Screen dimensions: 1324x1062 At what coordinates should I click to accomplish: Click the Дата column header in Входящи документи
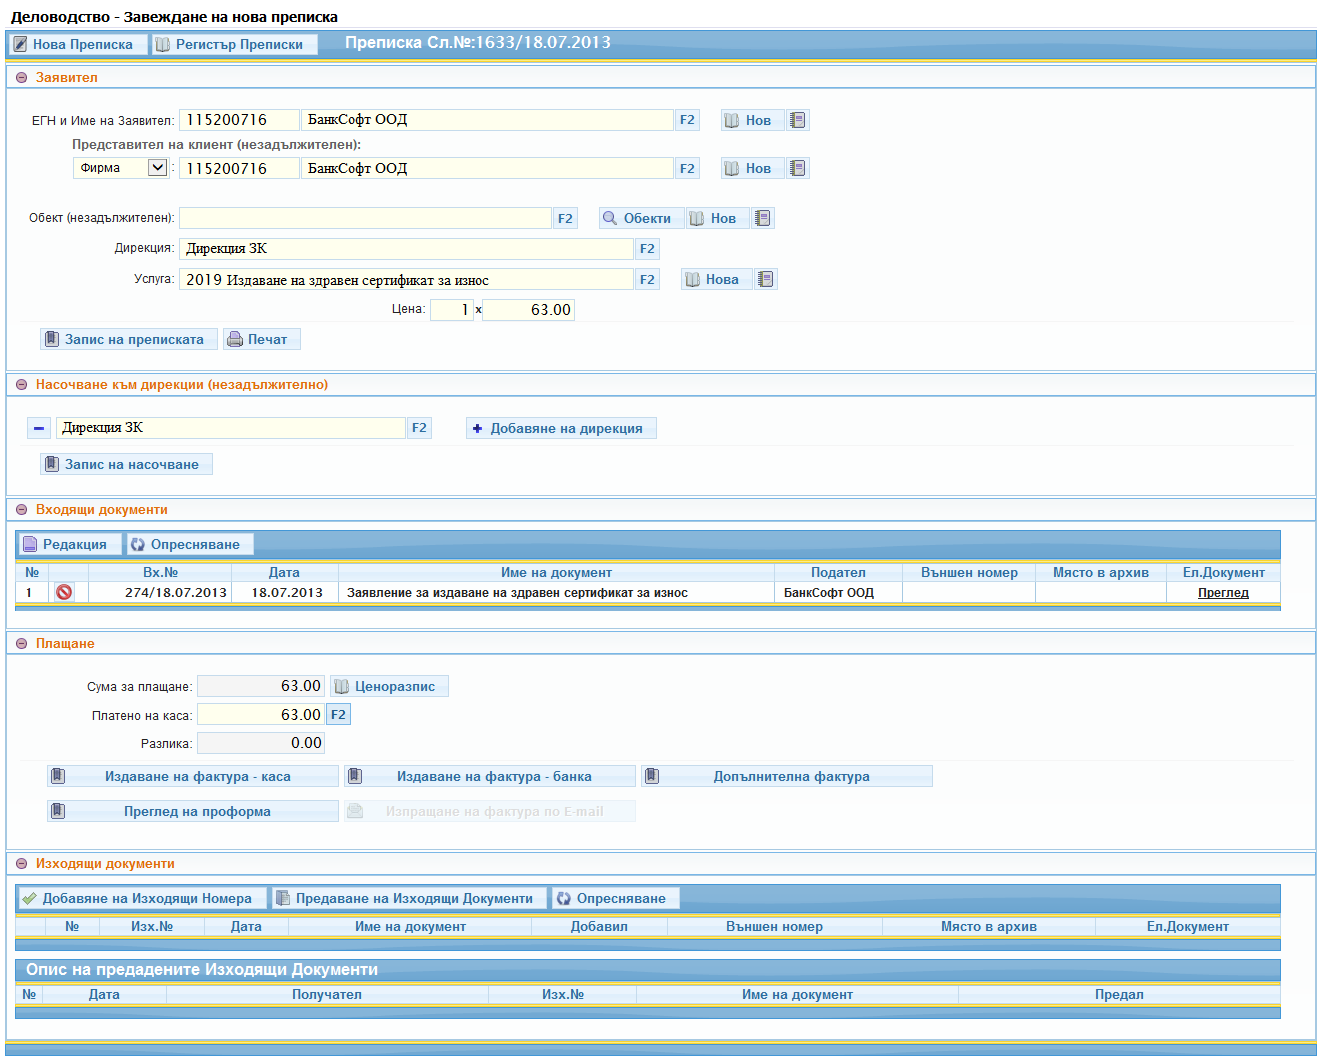(x=284, y=573)
